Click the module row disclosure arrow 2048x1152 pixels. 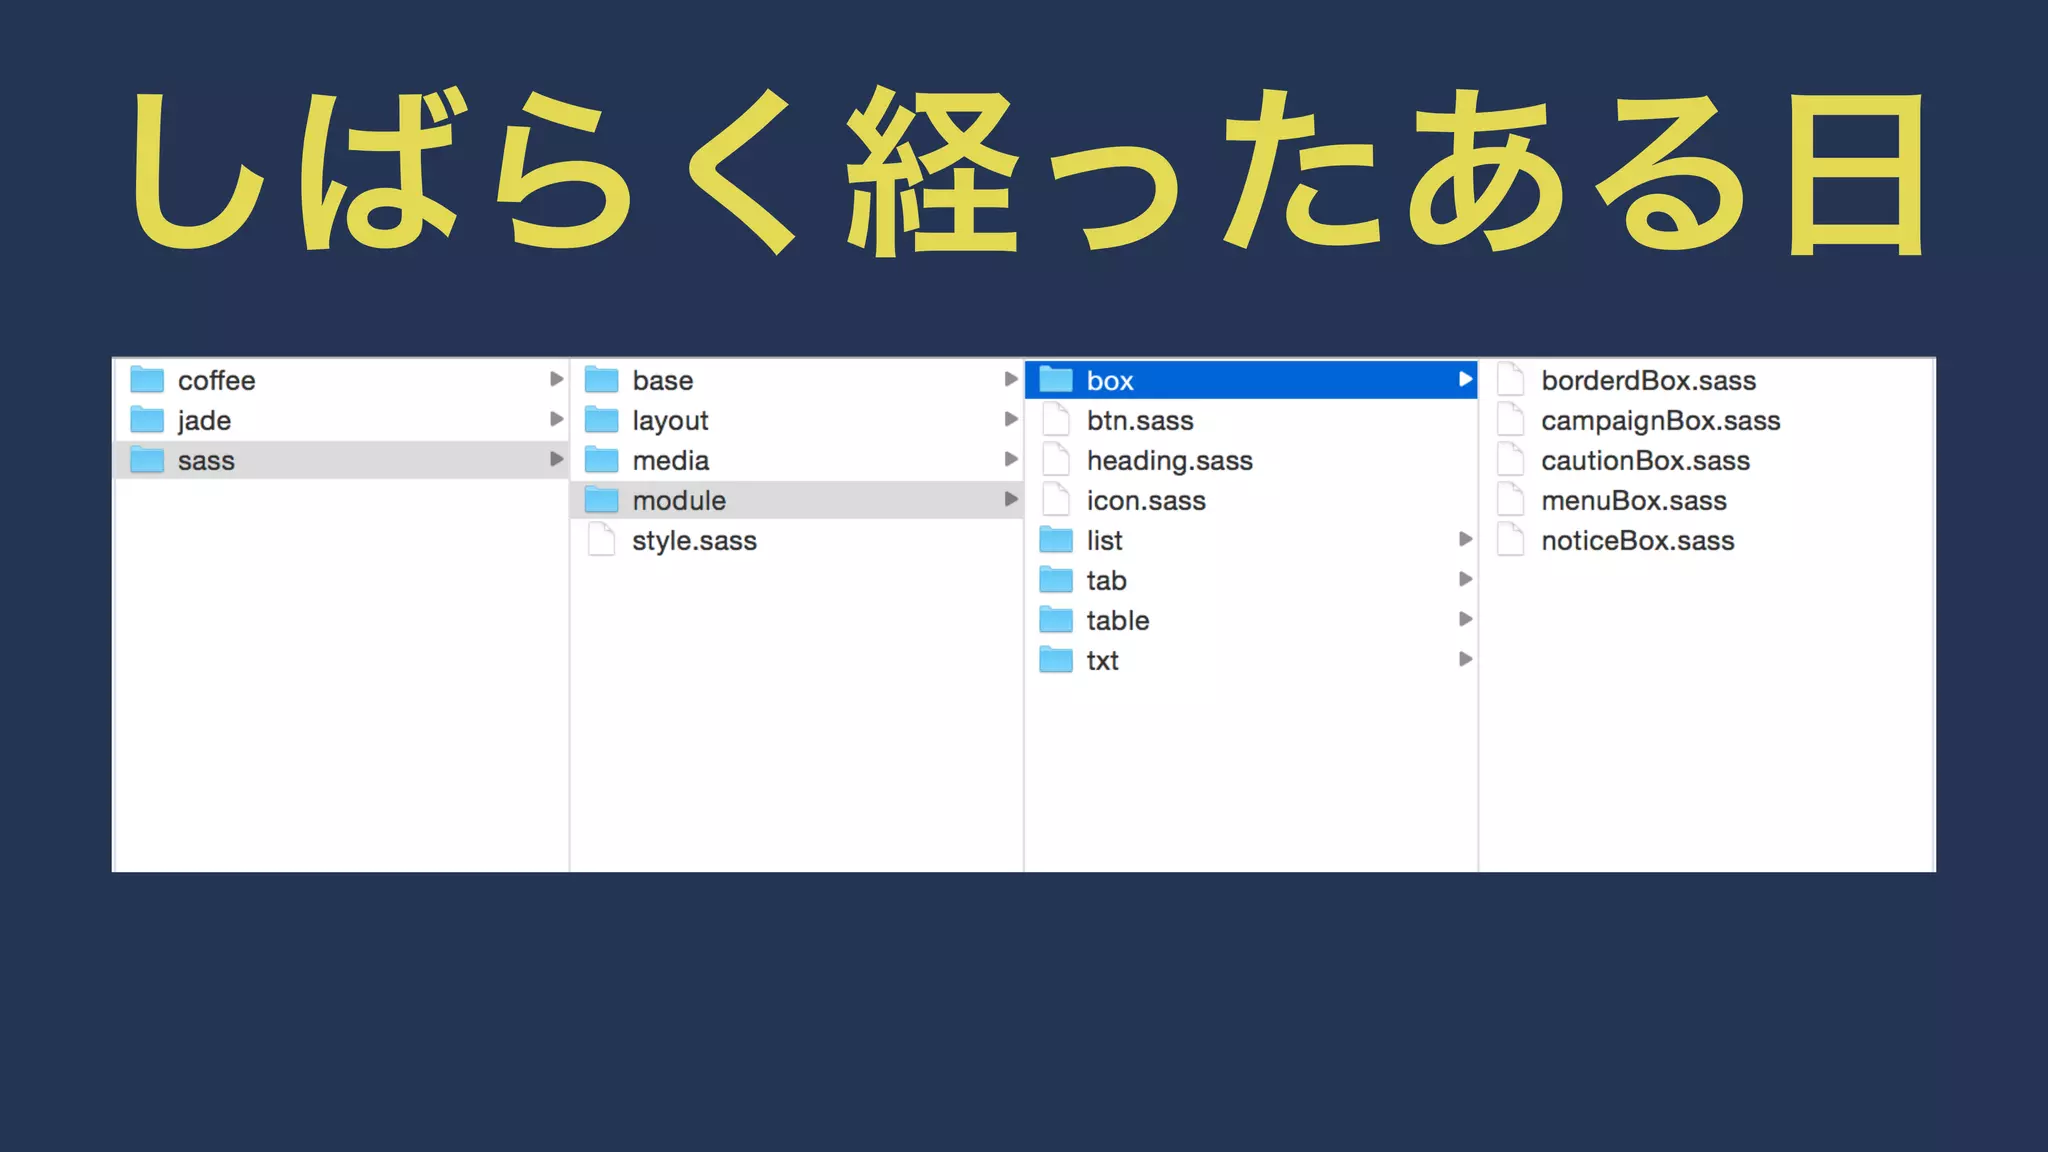(x=1011, y=499)
